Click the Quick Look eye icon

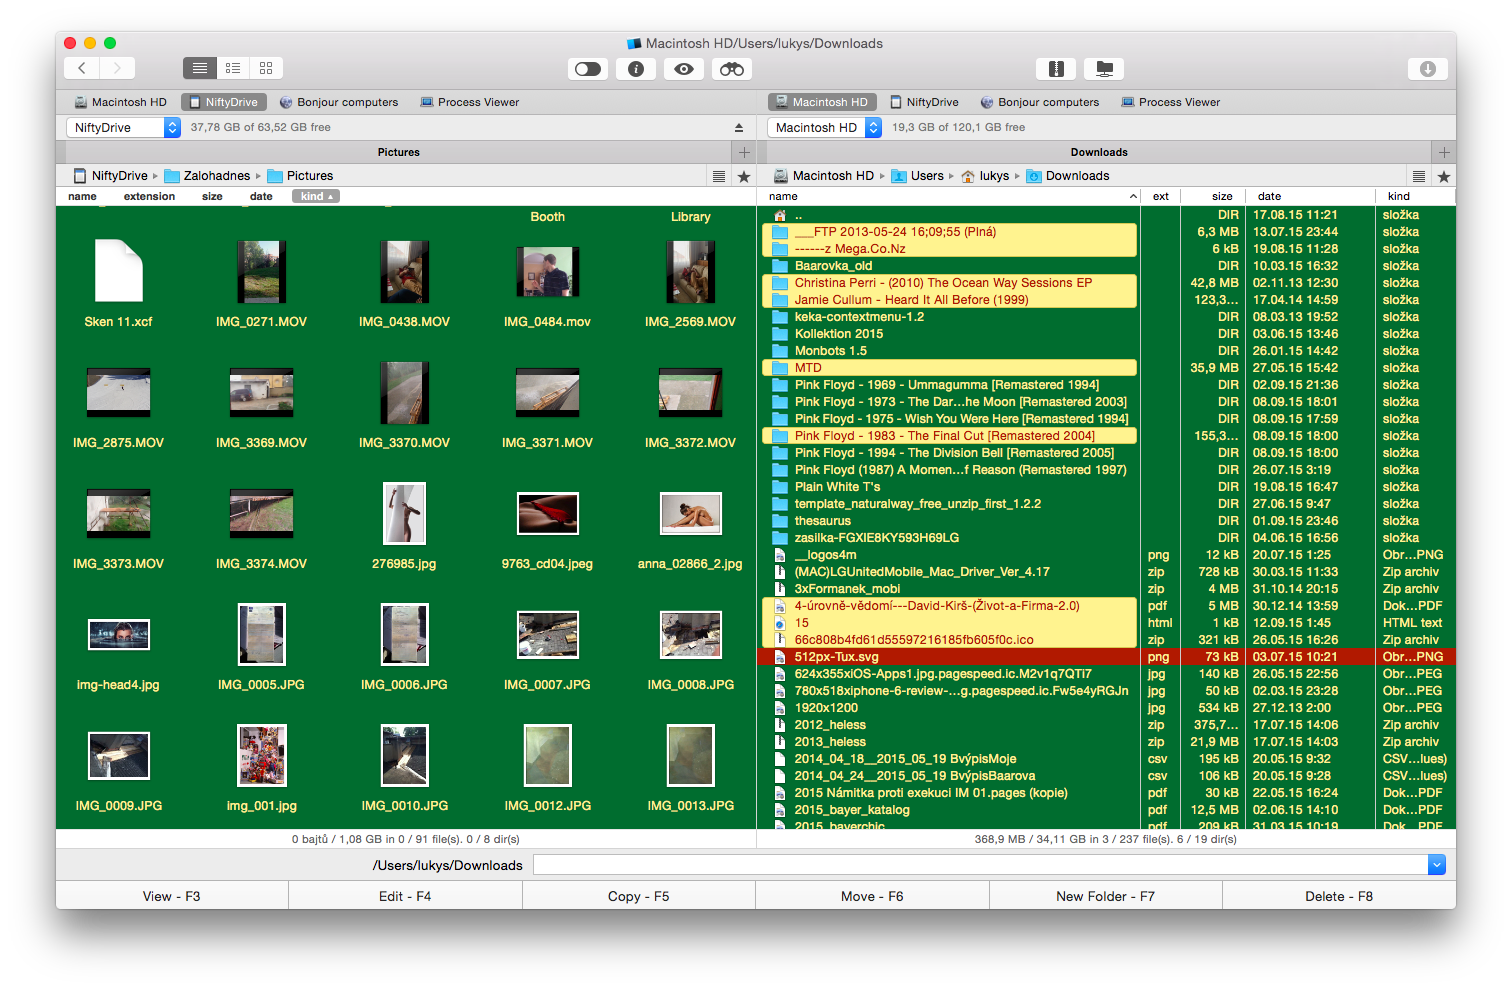[684, 69]
